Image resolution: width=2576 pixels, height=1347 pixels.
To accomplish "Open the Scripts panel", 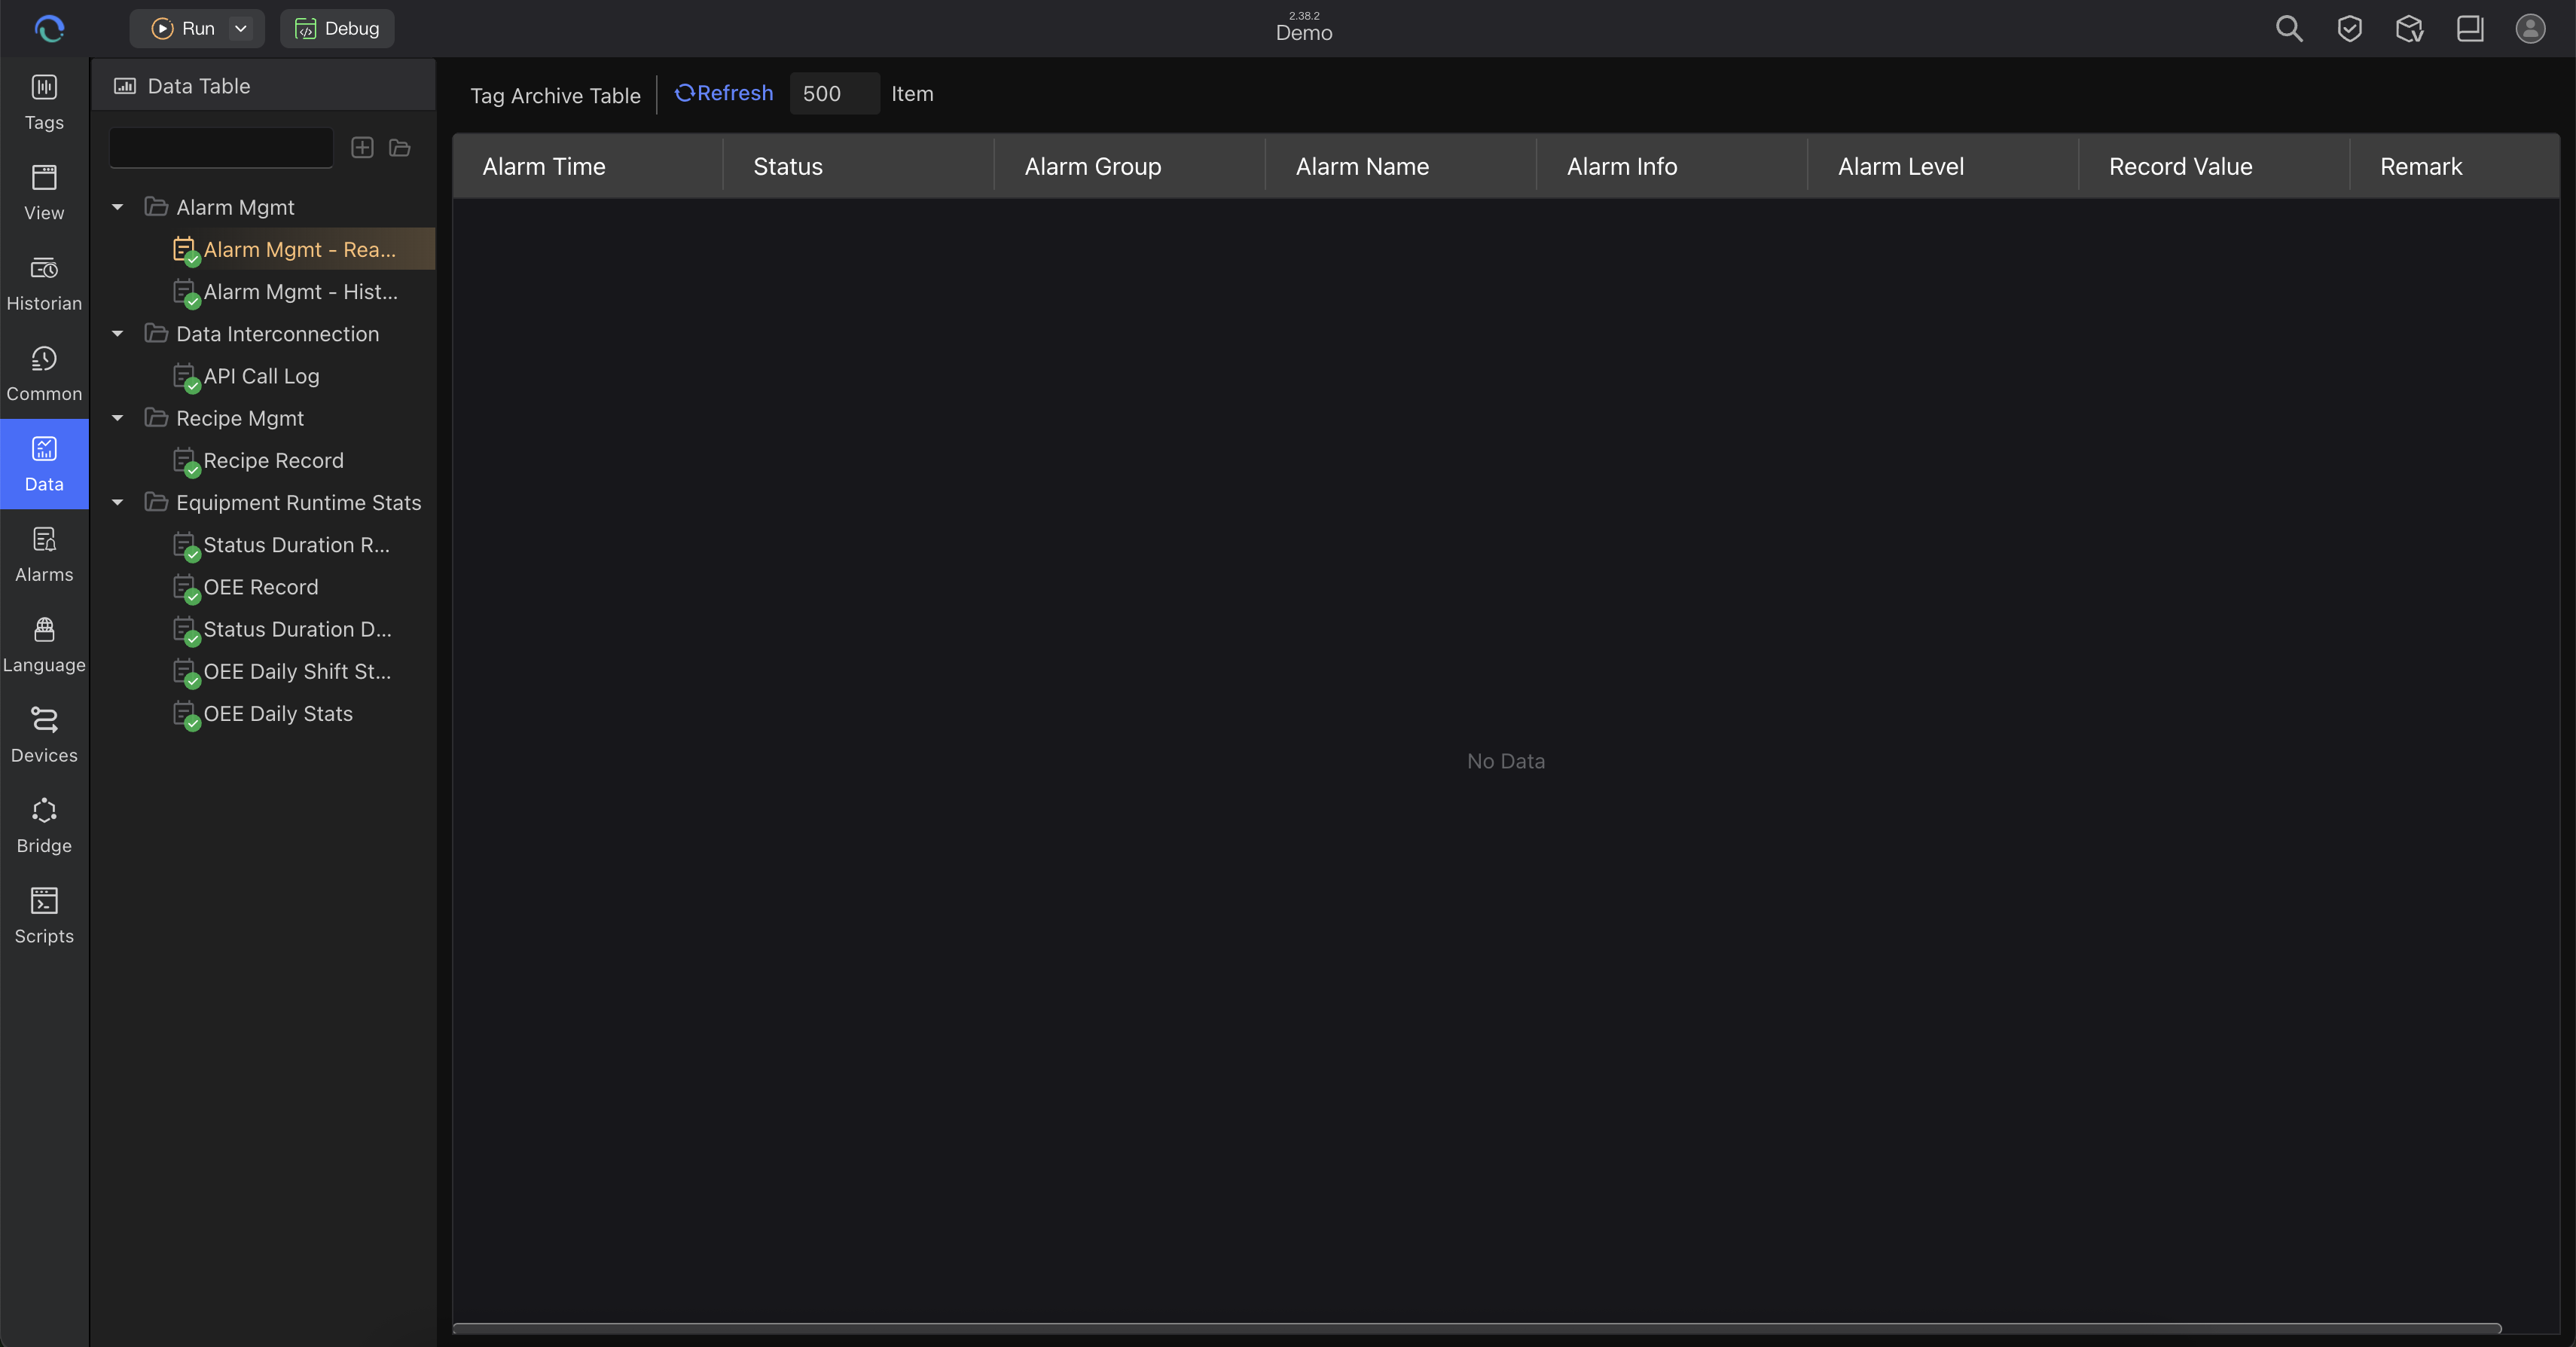I will click(44, 914).
